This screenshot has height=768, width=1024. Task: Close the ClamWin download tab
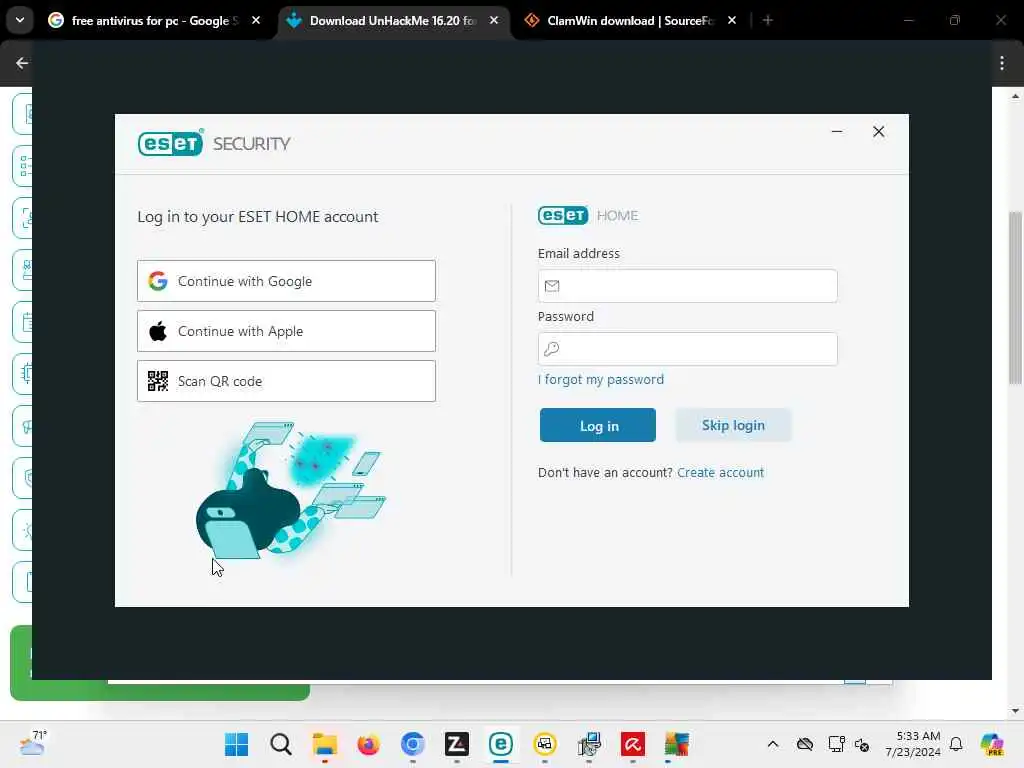(x=731, y=20)
